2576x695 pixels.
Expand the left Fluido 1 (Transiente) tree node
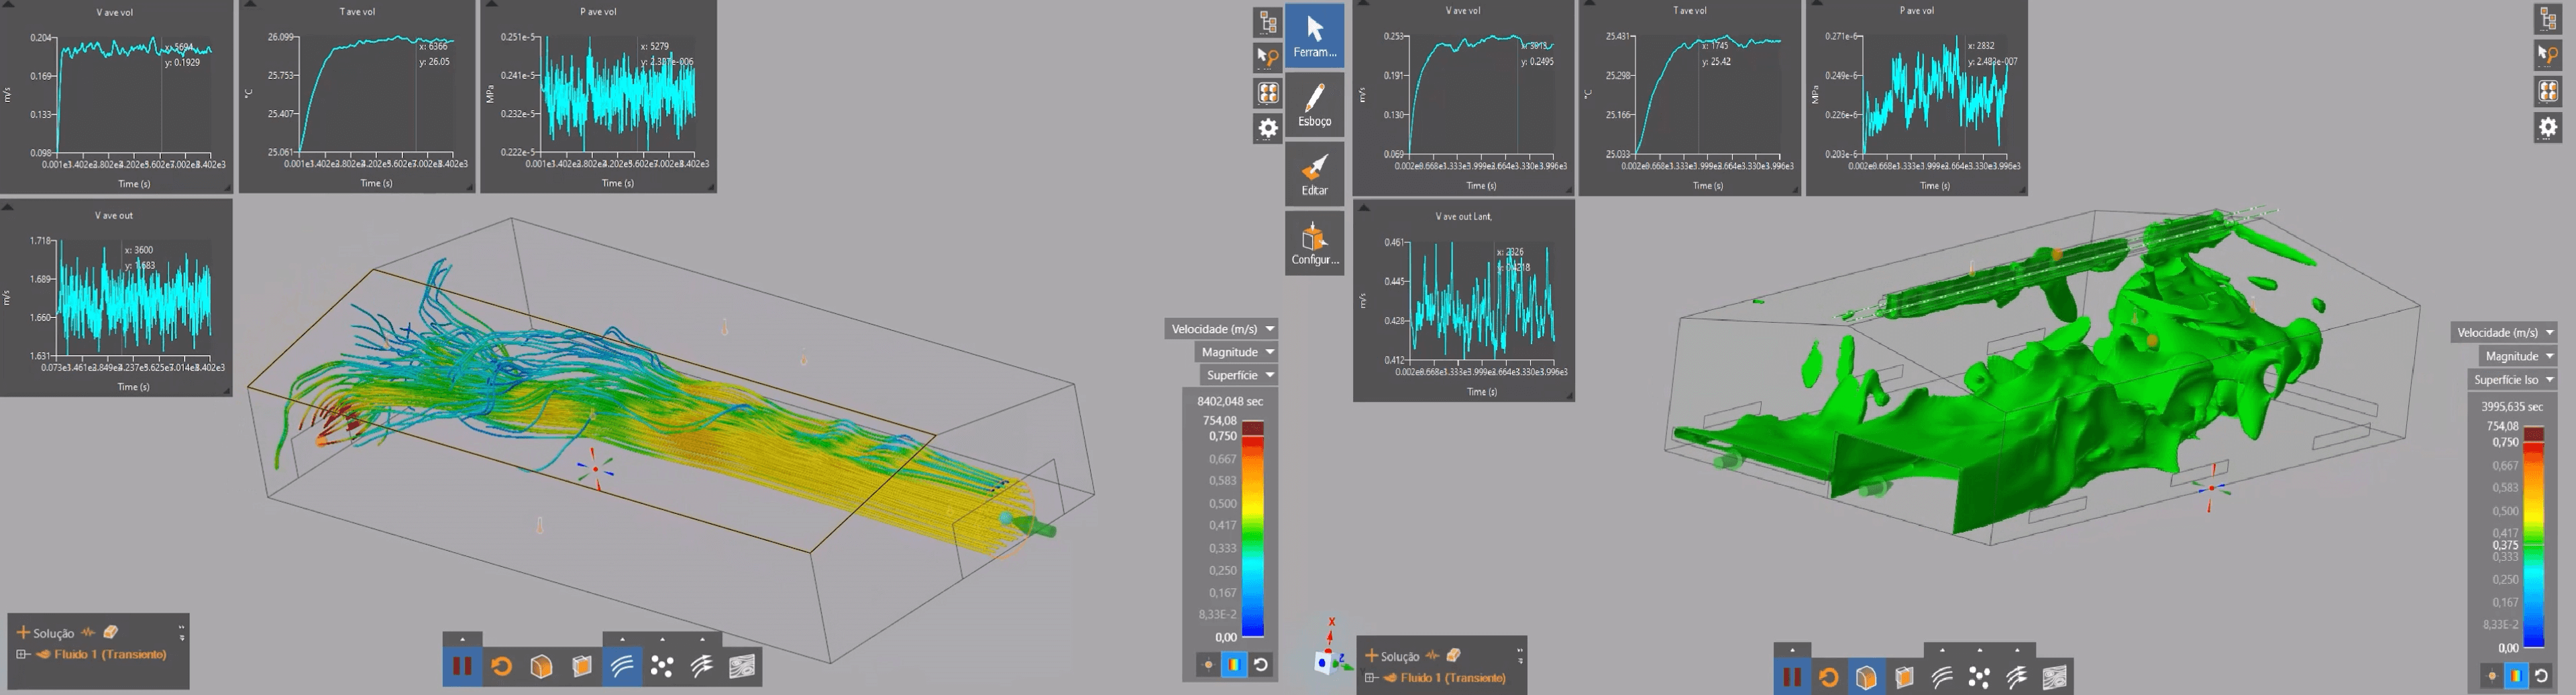pos(22,655)
